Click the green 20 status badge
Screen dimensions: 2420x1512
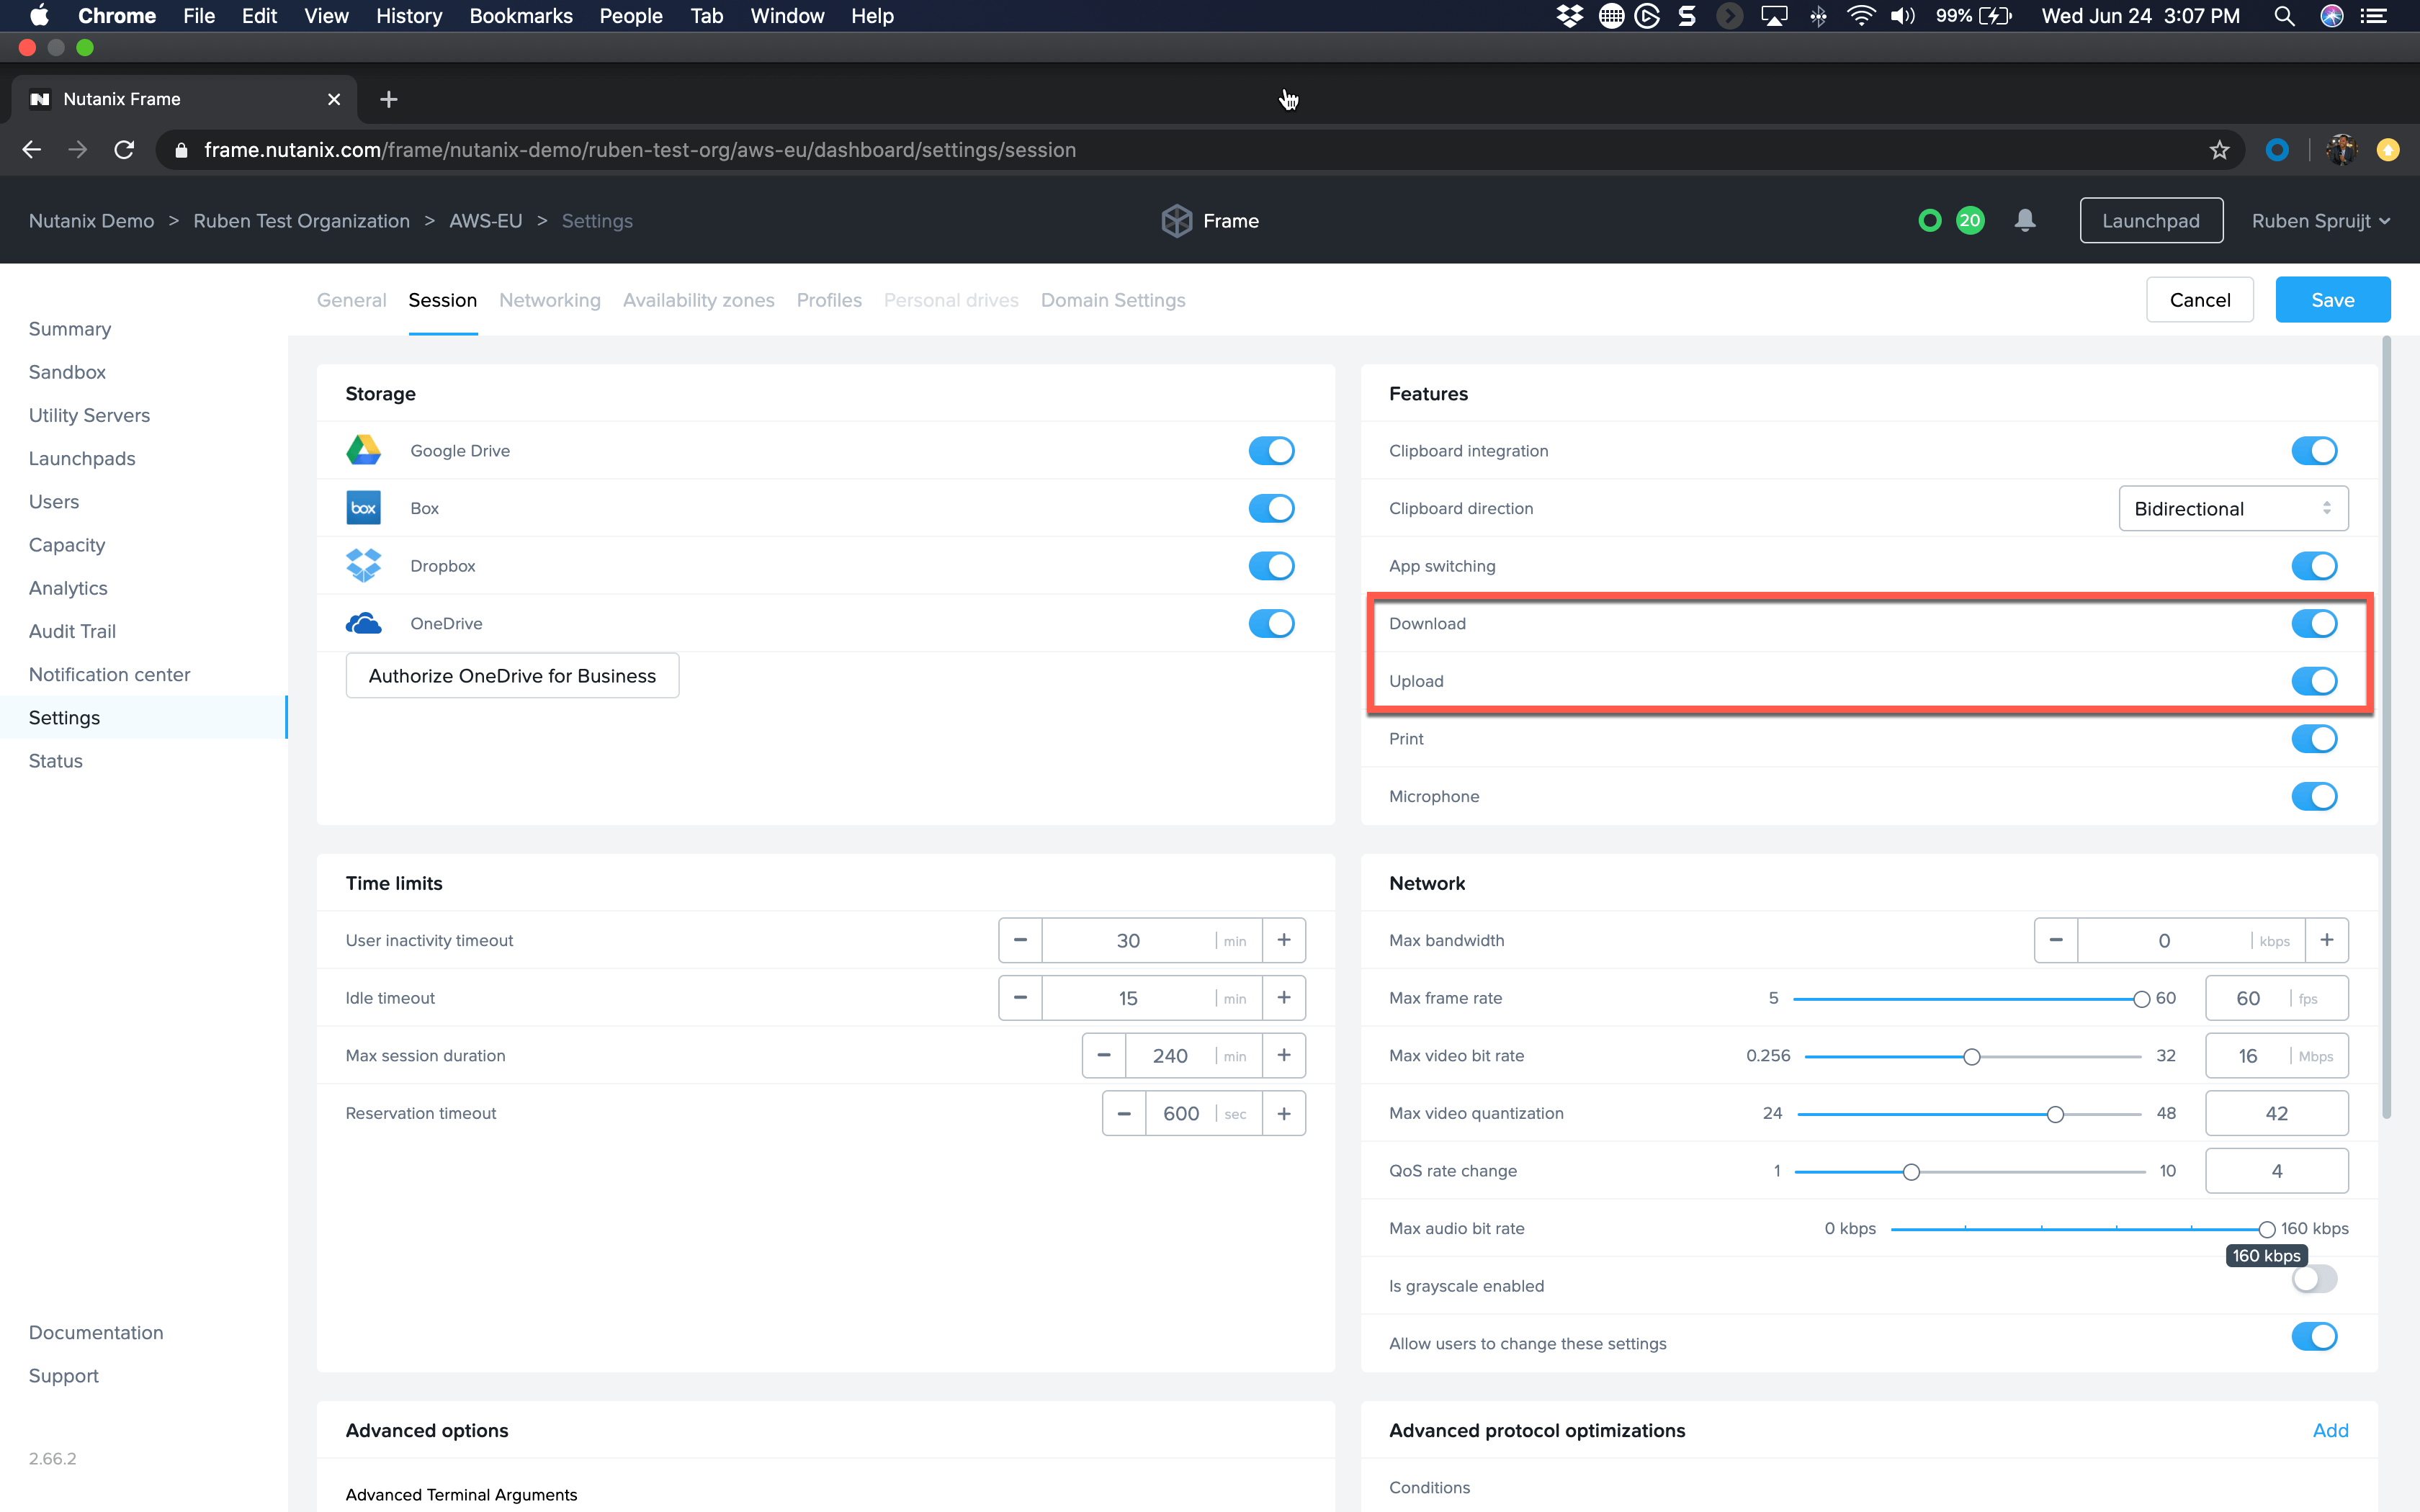click(1969, 220)
